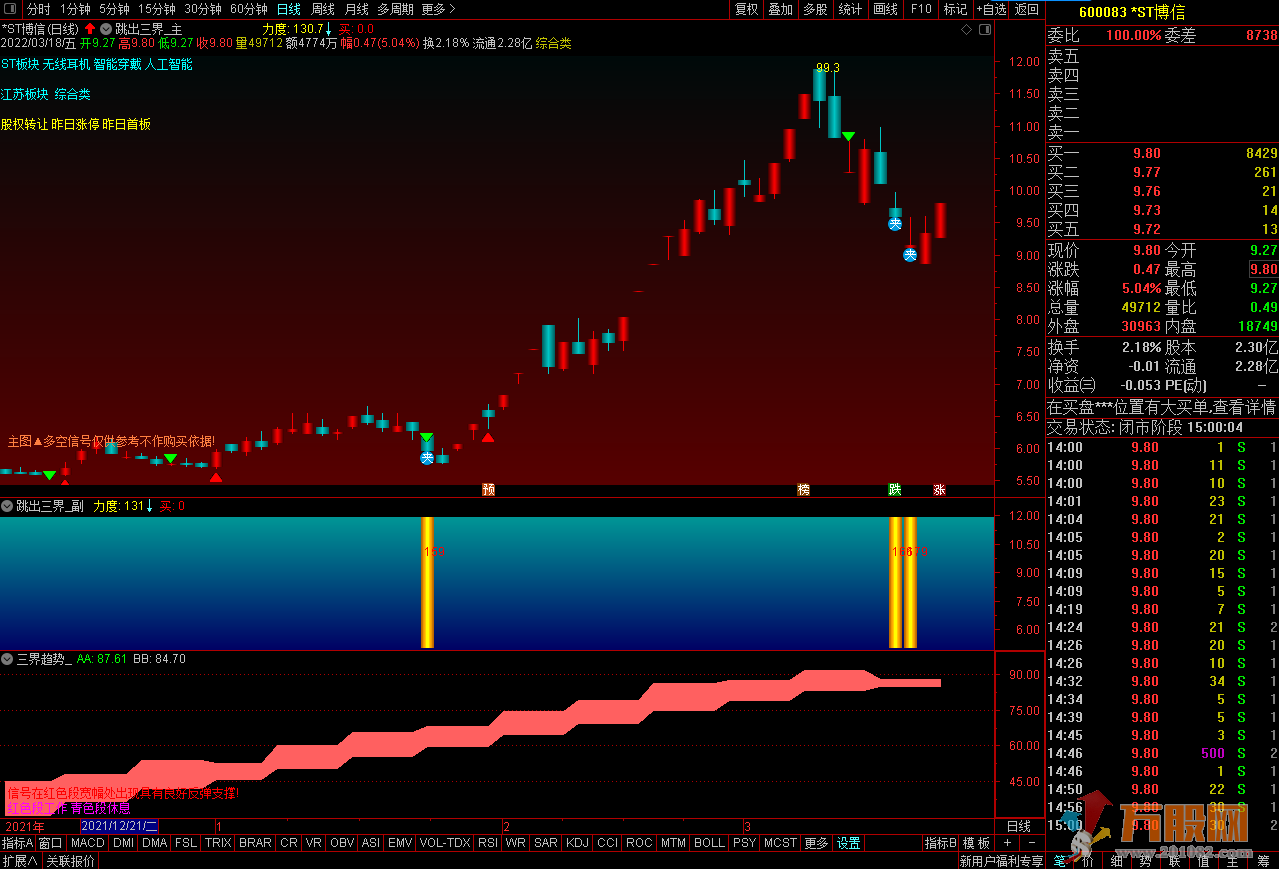Screen dimensions: 1279x869
Task: Click the red up-arrow next to *ST博信(日线)
Action: [89, 29]
